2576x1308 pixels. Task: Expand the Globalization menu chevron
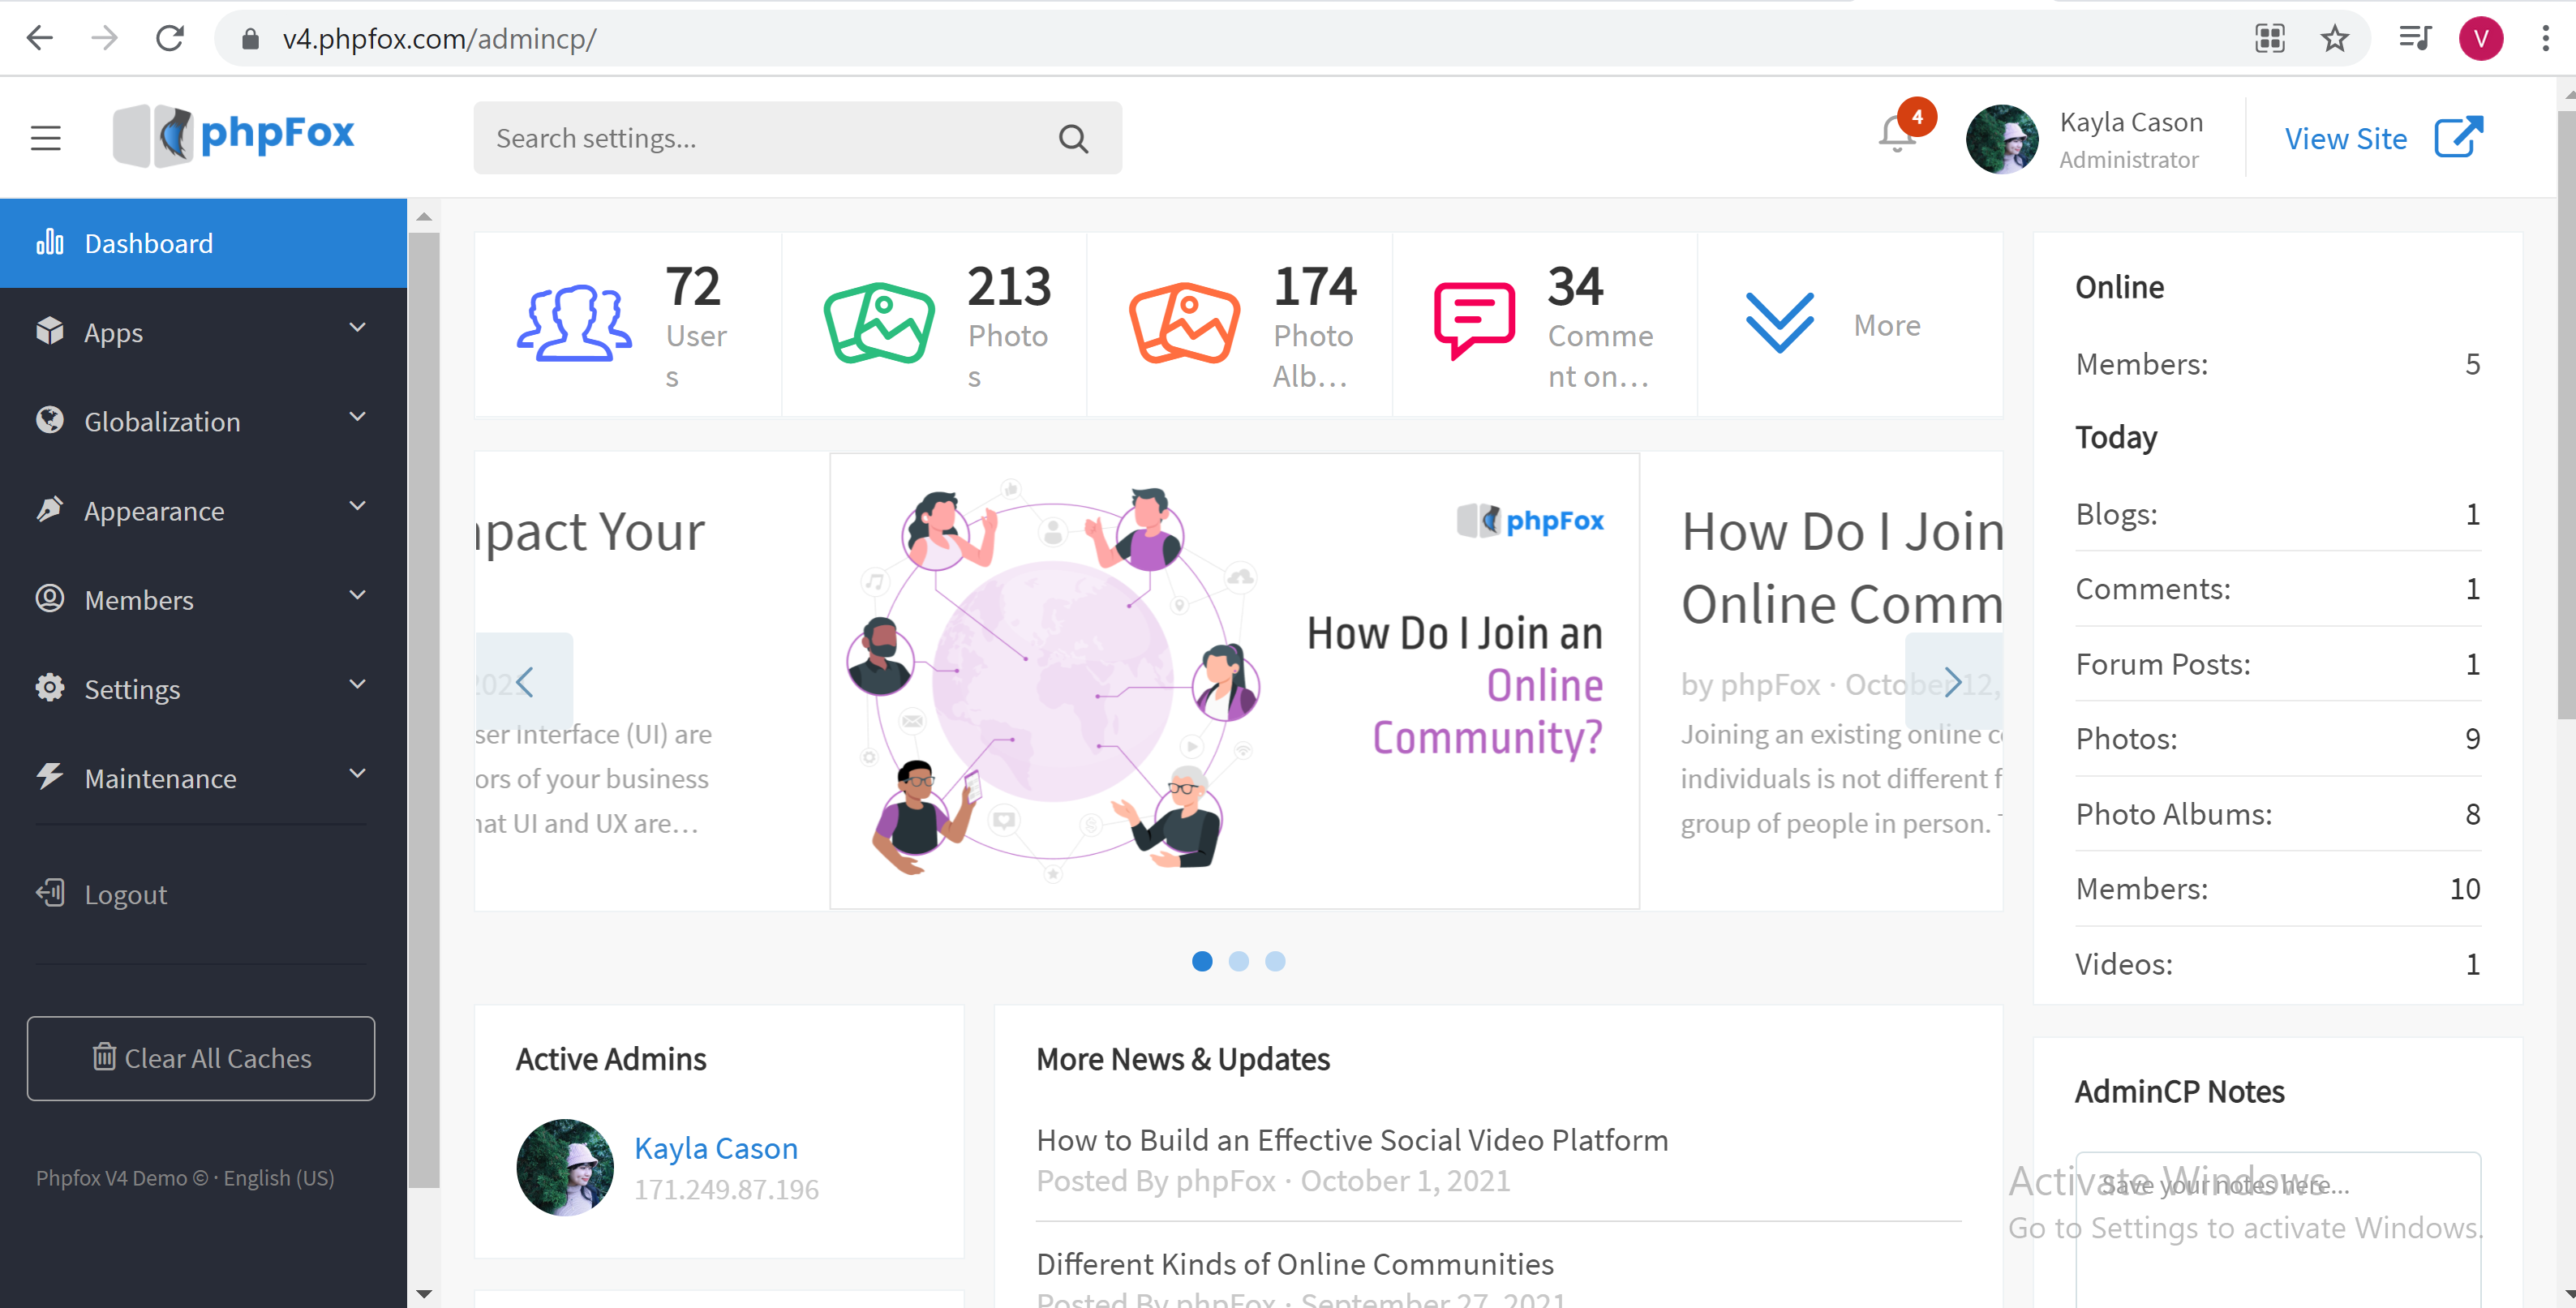coord(357,417)
